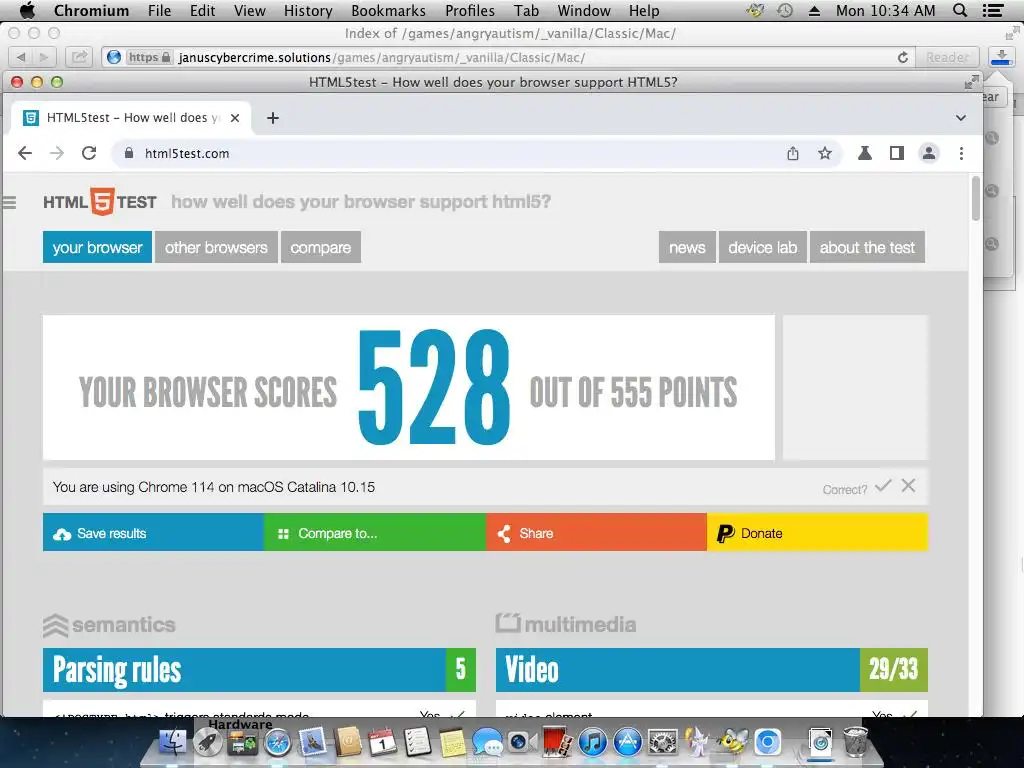Click the 'Video' section header

(x=712, y=670)
